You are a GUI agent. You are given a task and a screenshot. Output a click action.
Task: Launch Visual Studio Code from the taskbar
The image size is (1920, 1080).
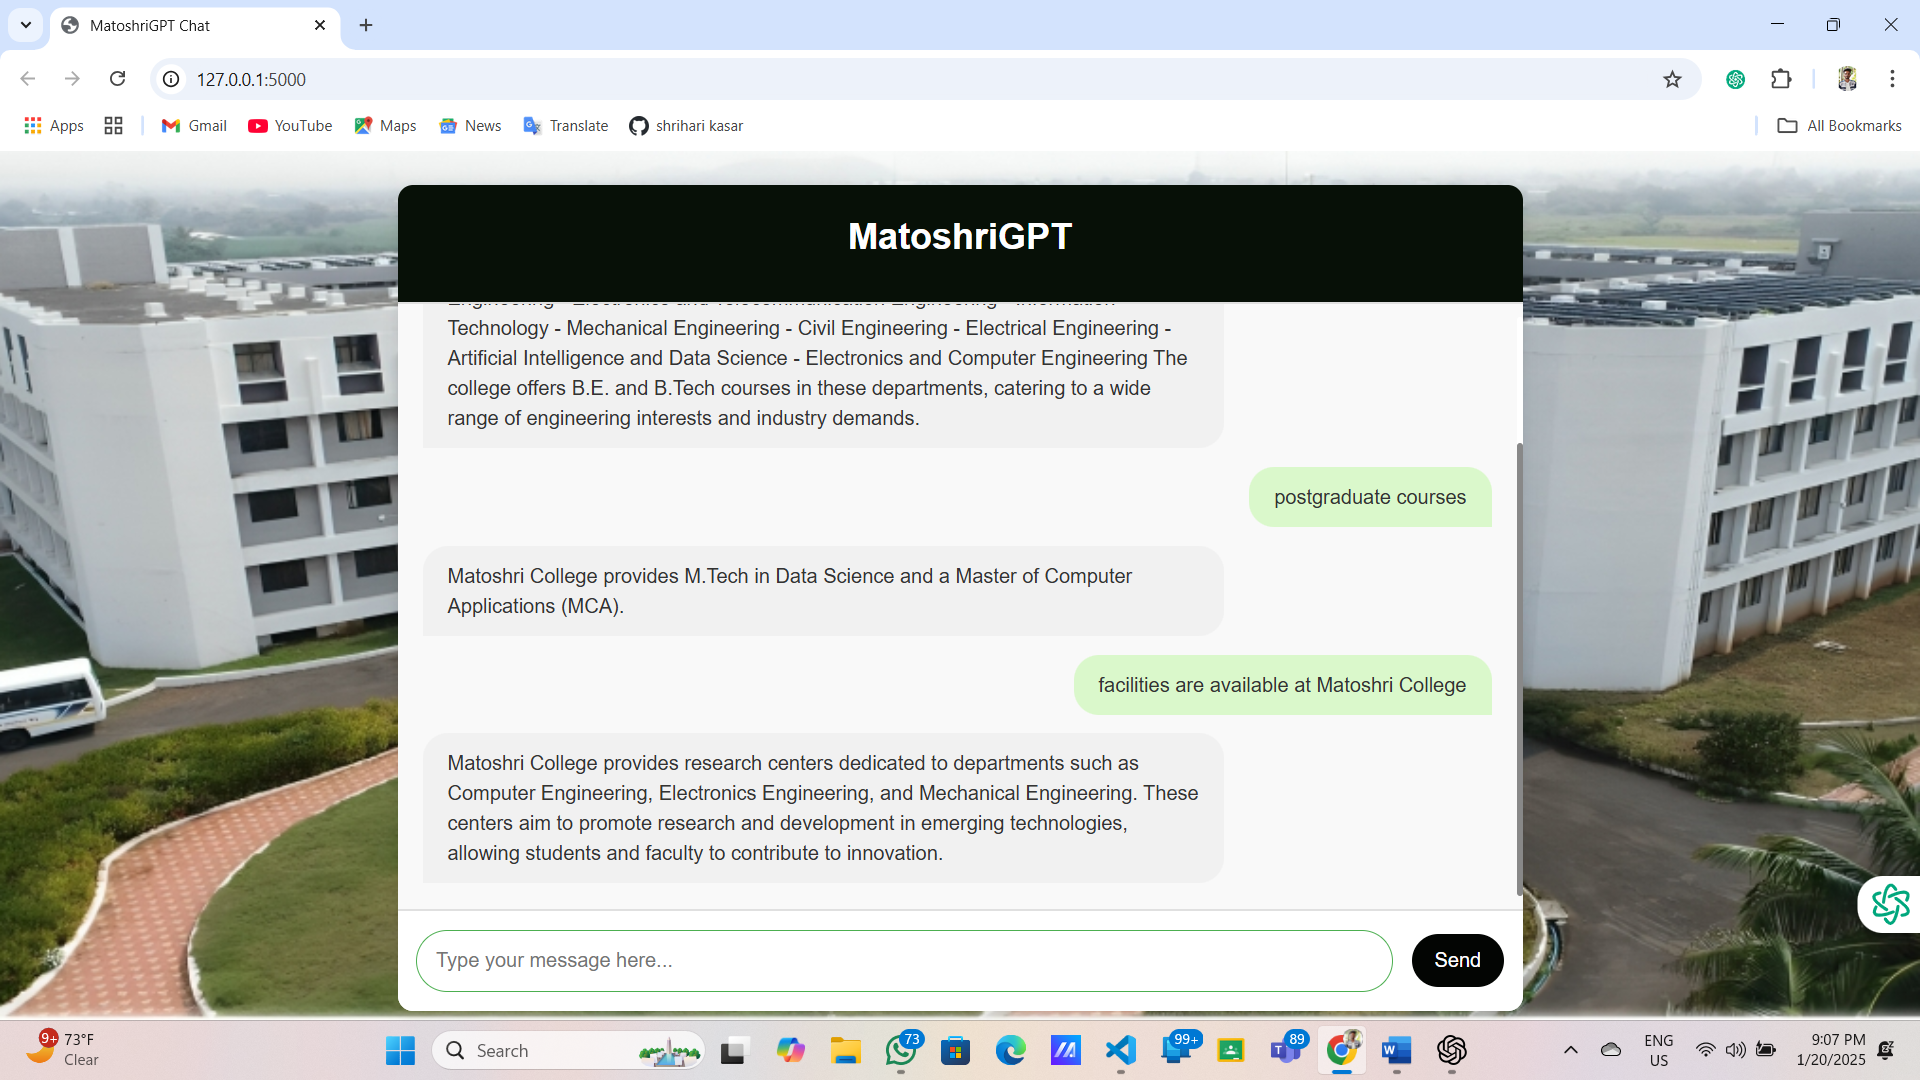[x=1120, y=1050]
